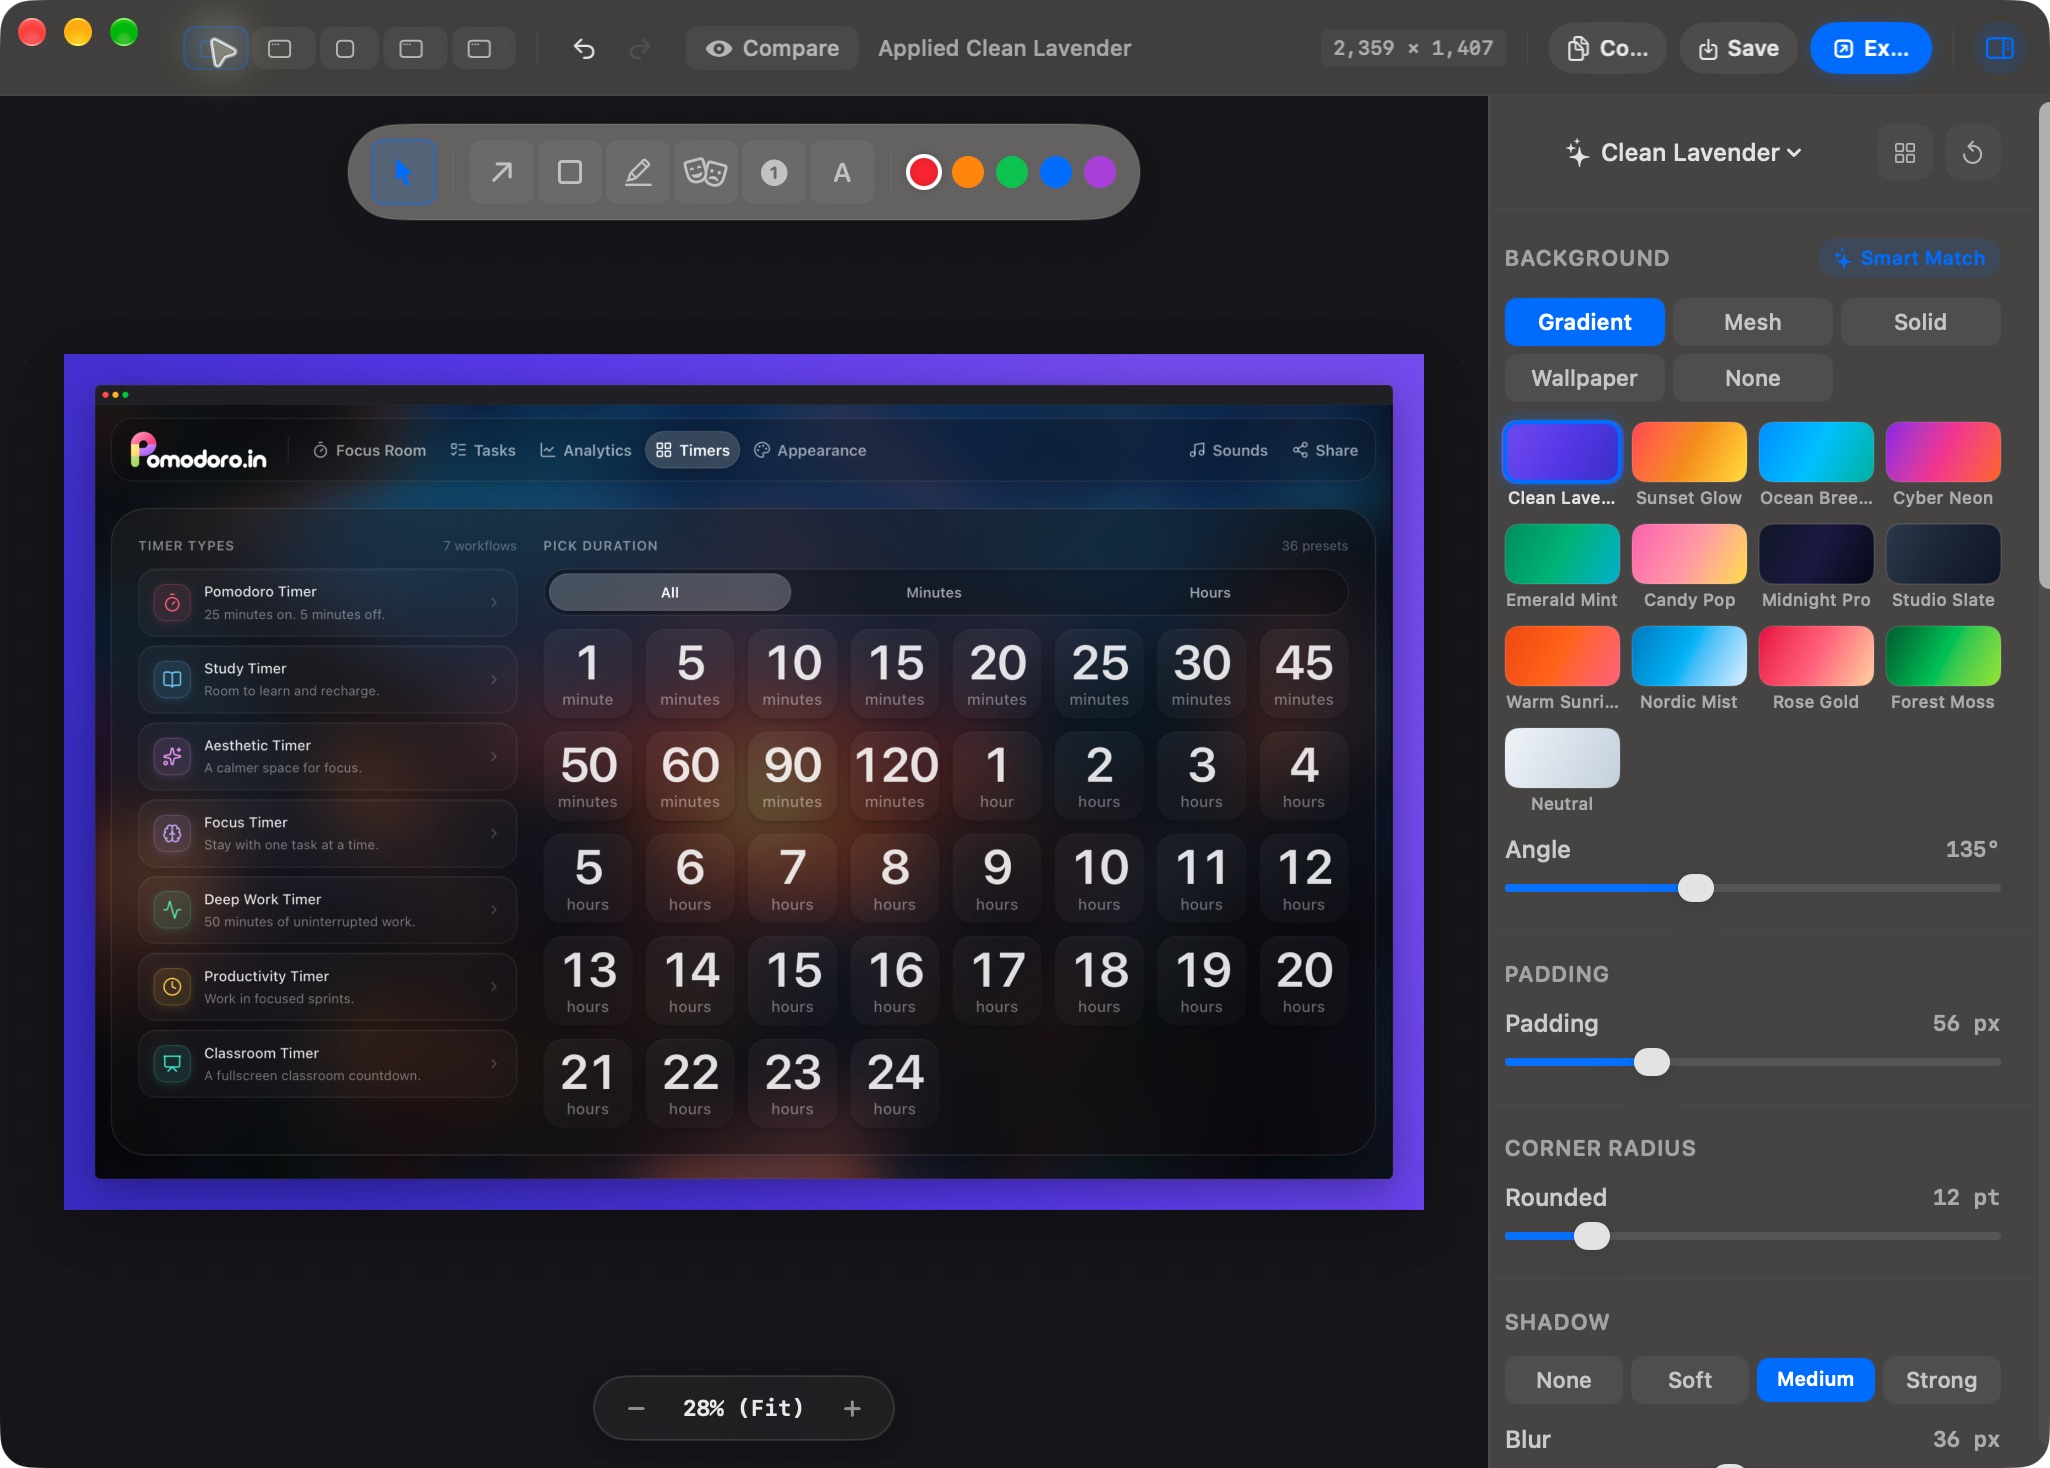
Task: Select the masks redact tool
Action: [x=705, y=173]
